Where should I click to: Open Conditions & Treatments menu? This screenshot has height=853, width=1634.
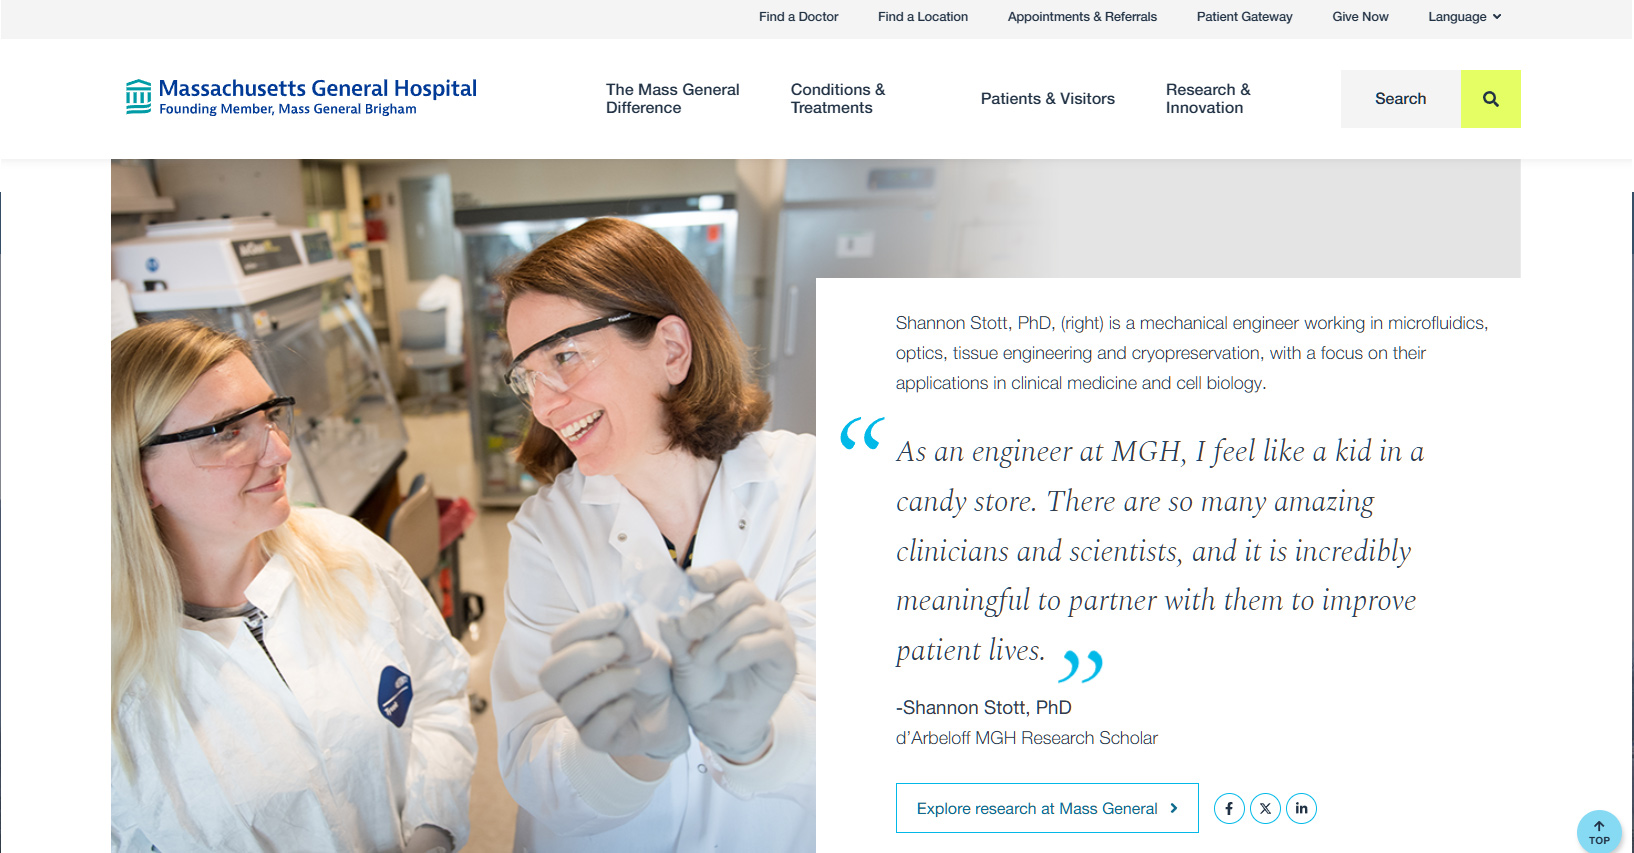pyautogui.click(x=838, y=99)
